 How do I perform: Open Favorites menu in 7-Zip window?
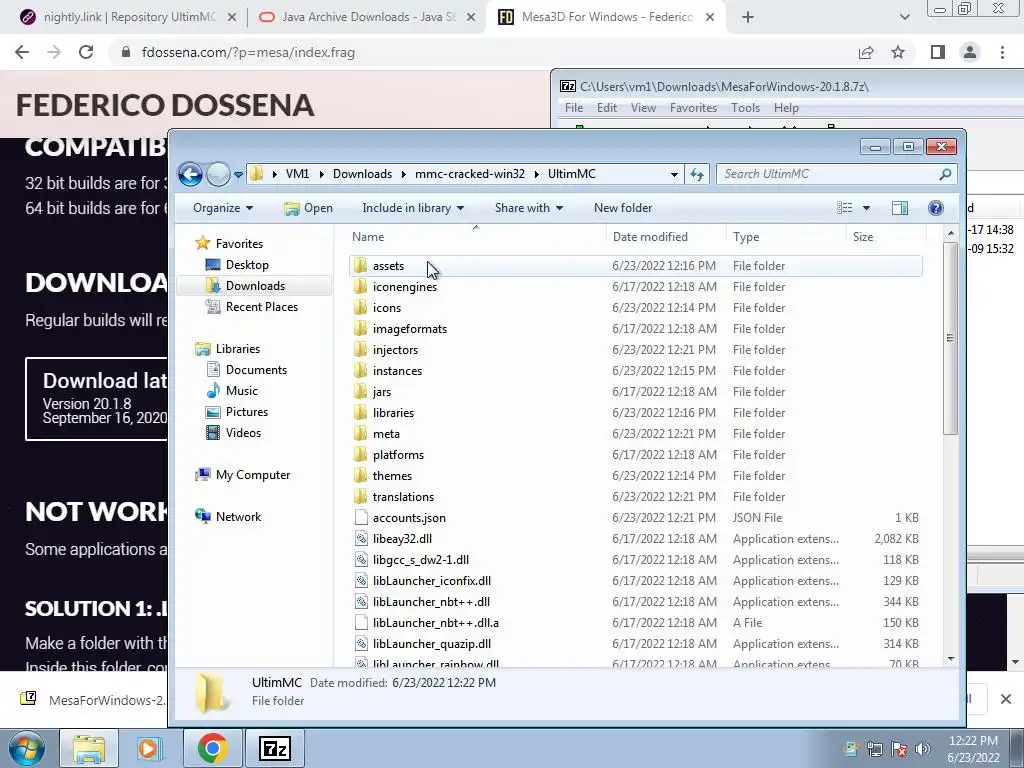point(693,108)
